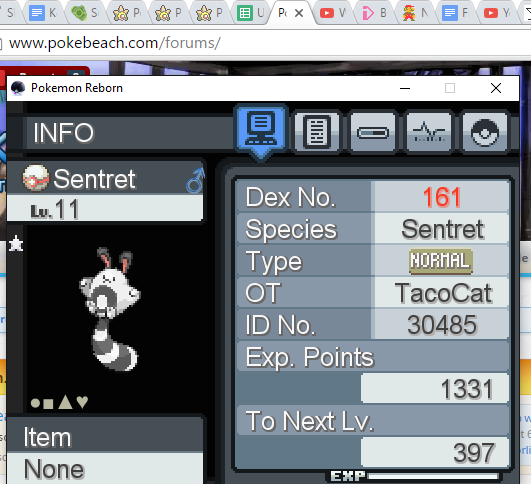This screenshot has height=484, width=531.
Task: Click the male gender symbol
Action: [x=195, y=180]
